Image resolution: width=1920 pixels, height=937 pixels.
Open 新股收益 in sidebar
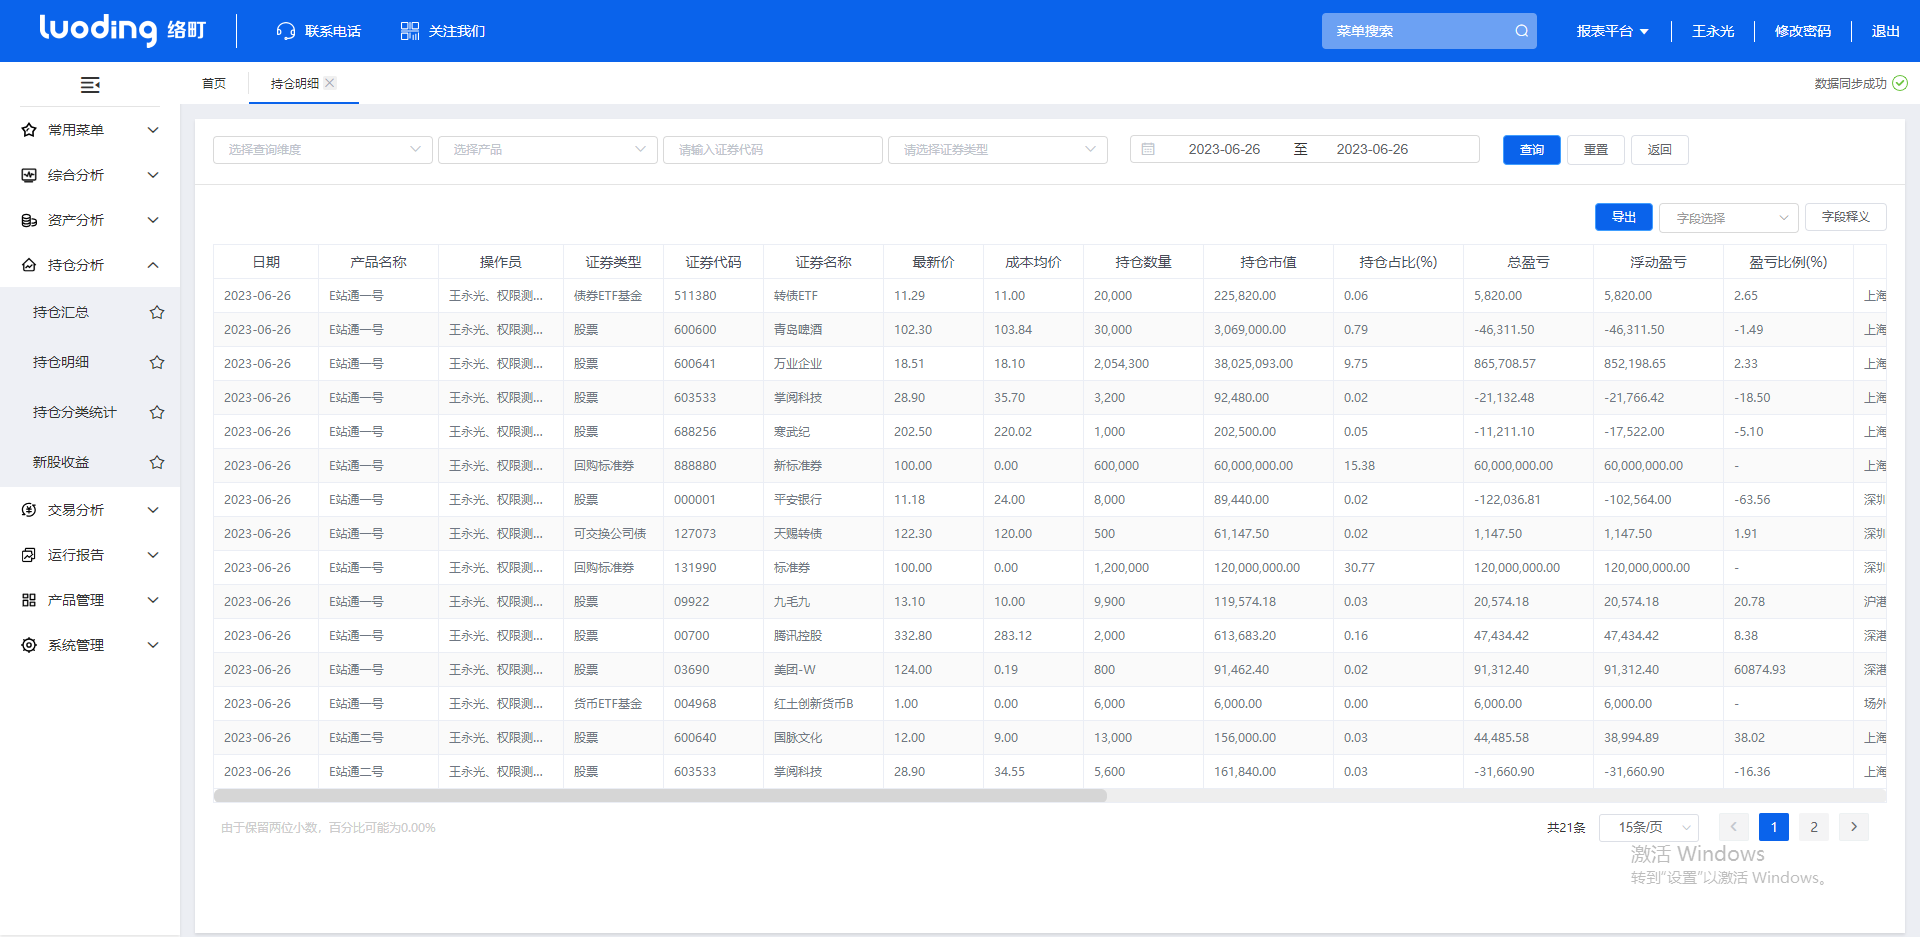point(61,462)
